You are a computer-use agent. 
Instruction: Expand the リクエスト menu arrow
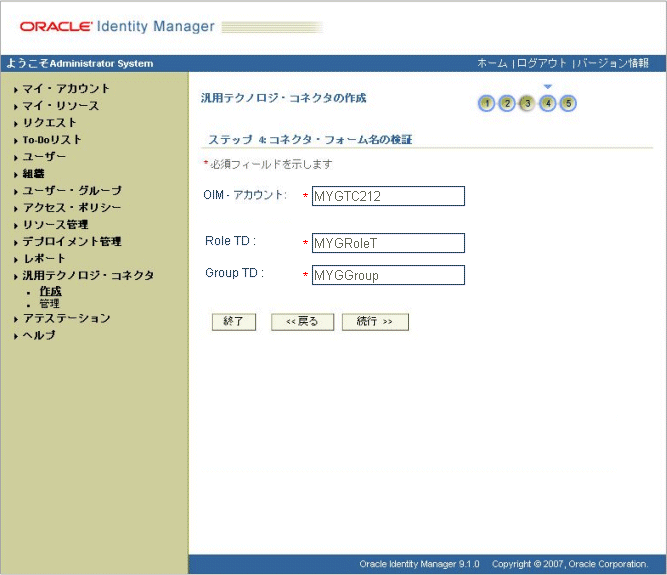(16, 124)
